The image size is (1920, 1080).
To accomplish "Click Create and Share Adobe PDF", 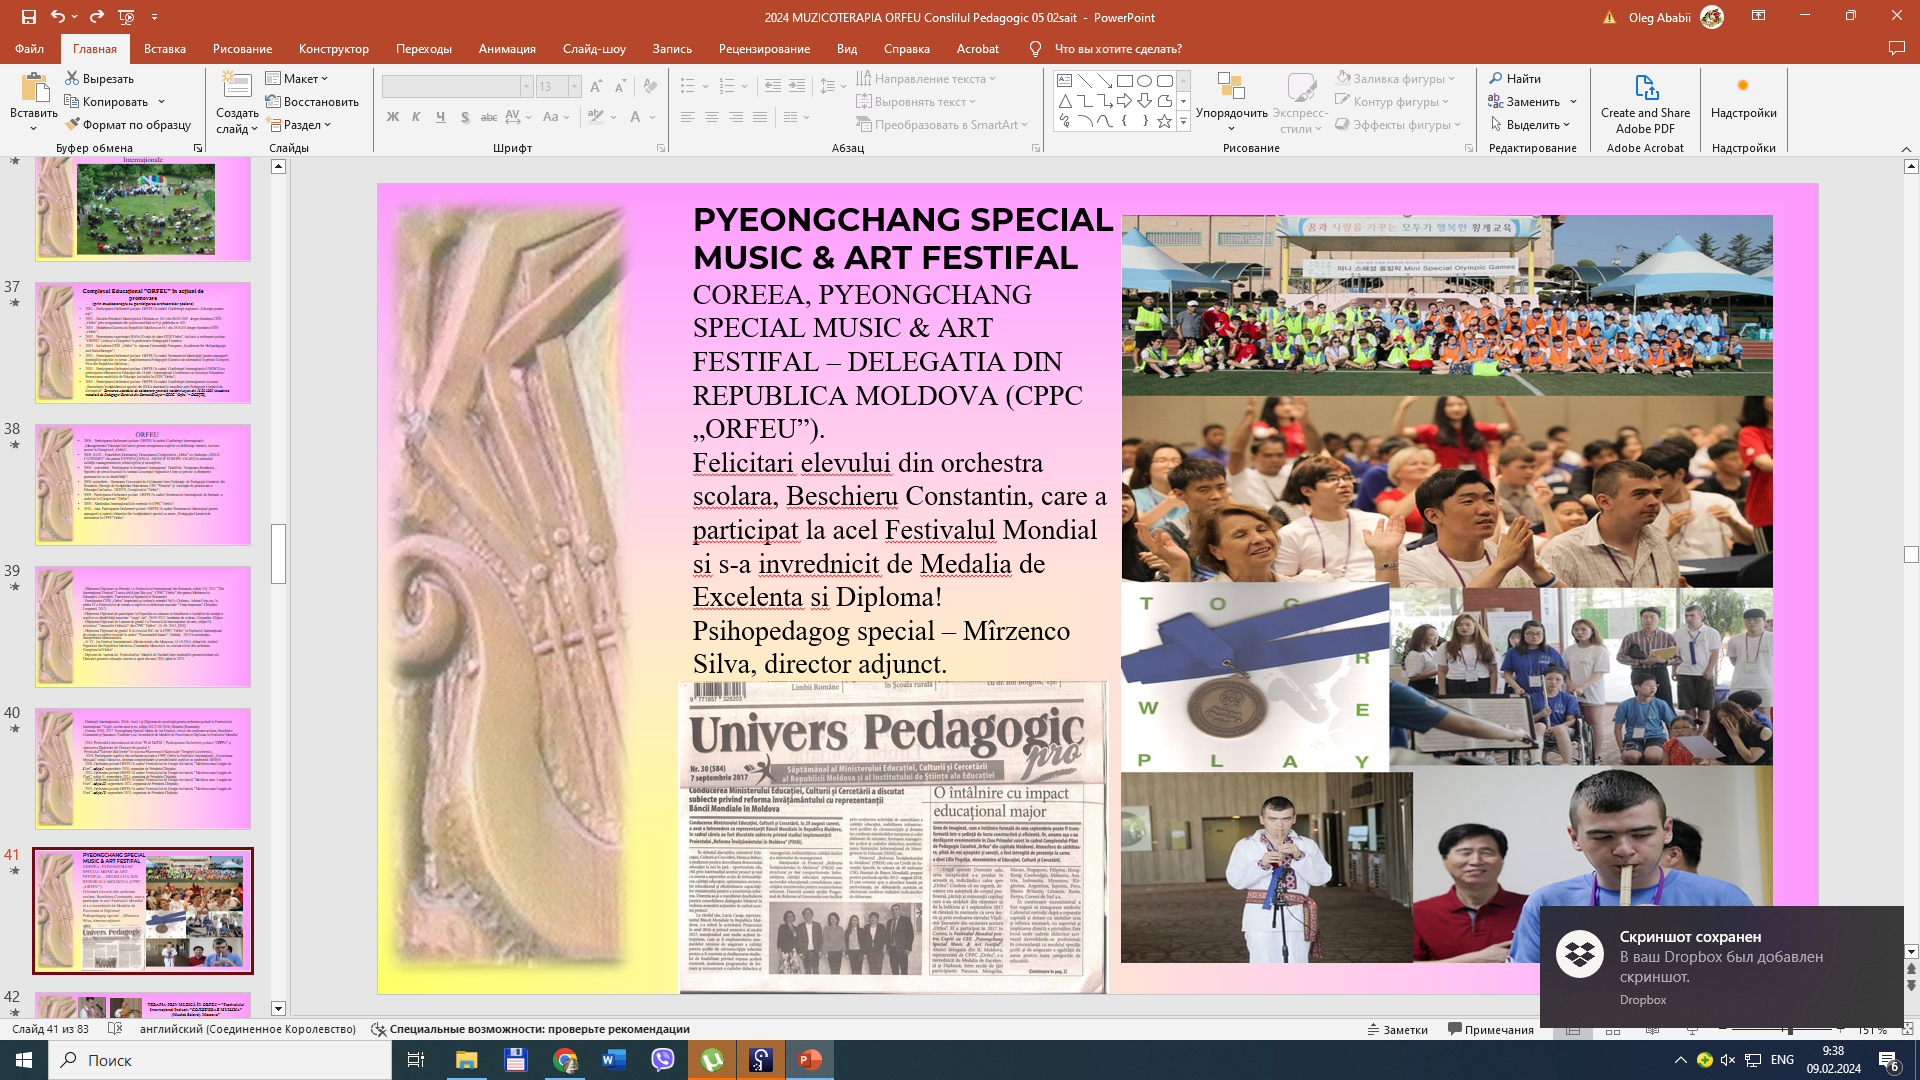I will click(x=1645, y=104).
